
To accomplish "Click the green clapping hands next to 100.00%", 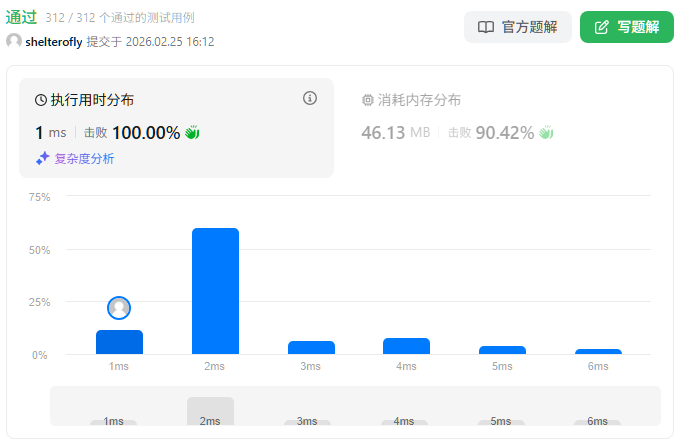I will (193, 132).
